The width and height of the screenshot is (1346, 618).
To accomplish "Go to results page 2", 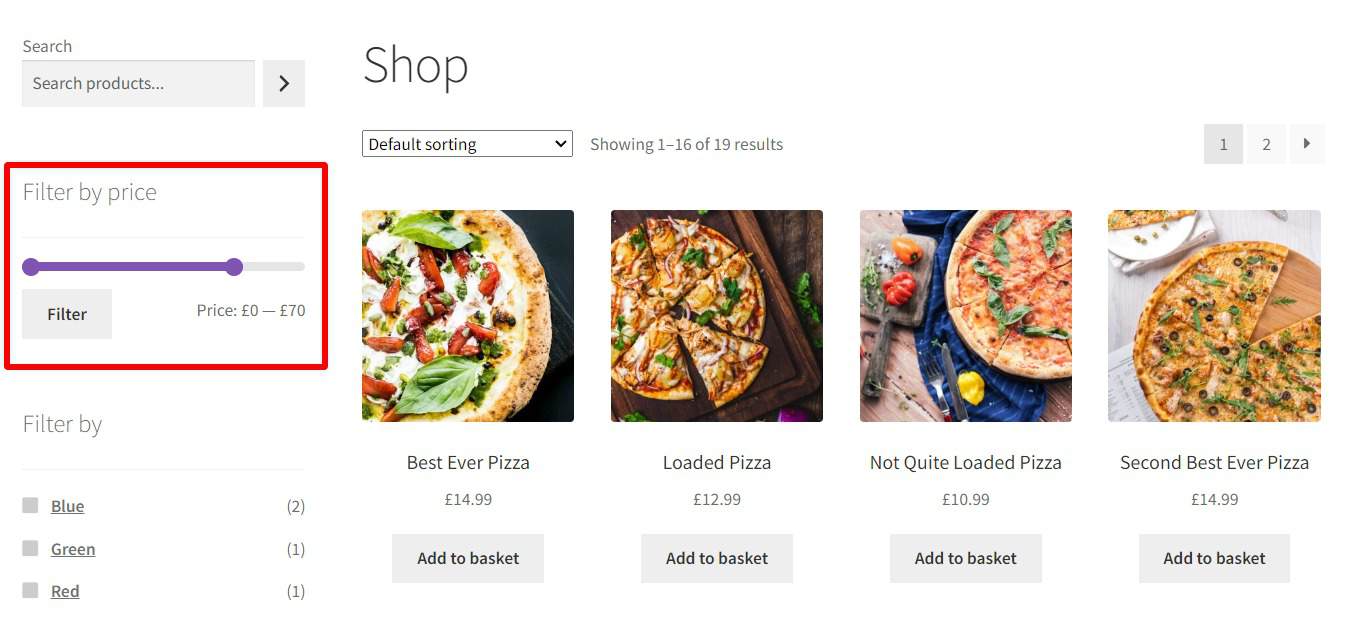I will (x=1265, y=144).
